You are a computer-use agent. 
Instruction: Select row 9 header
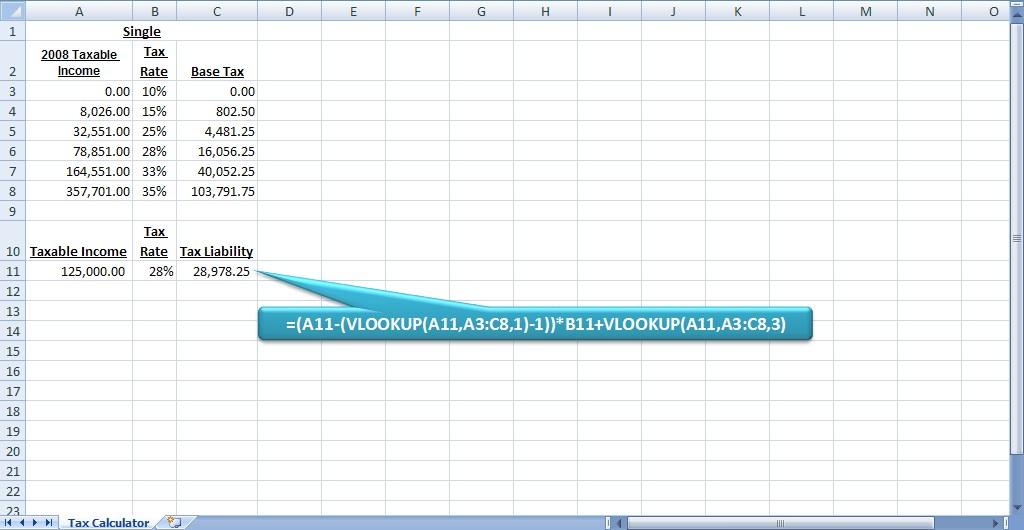(12, 211)
